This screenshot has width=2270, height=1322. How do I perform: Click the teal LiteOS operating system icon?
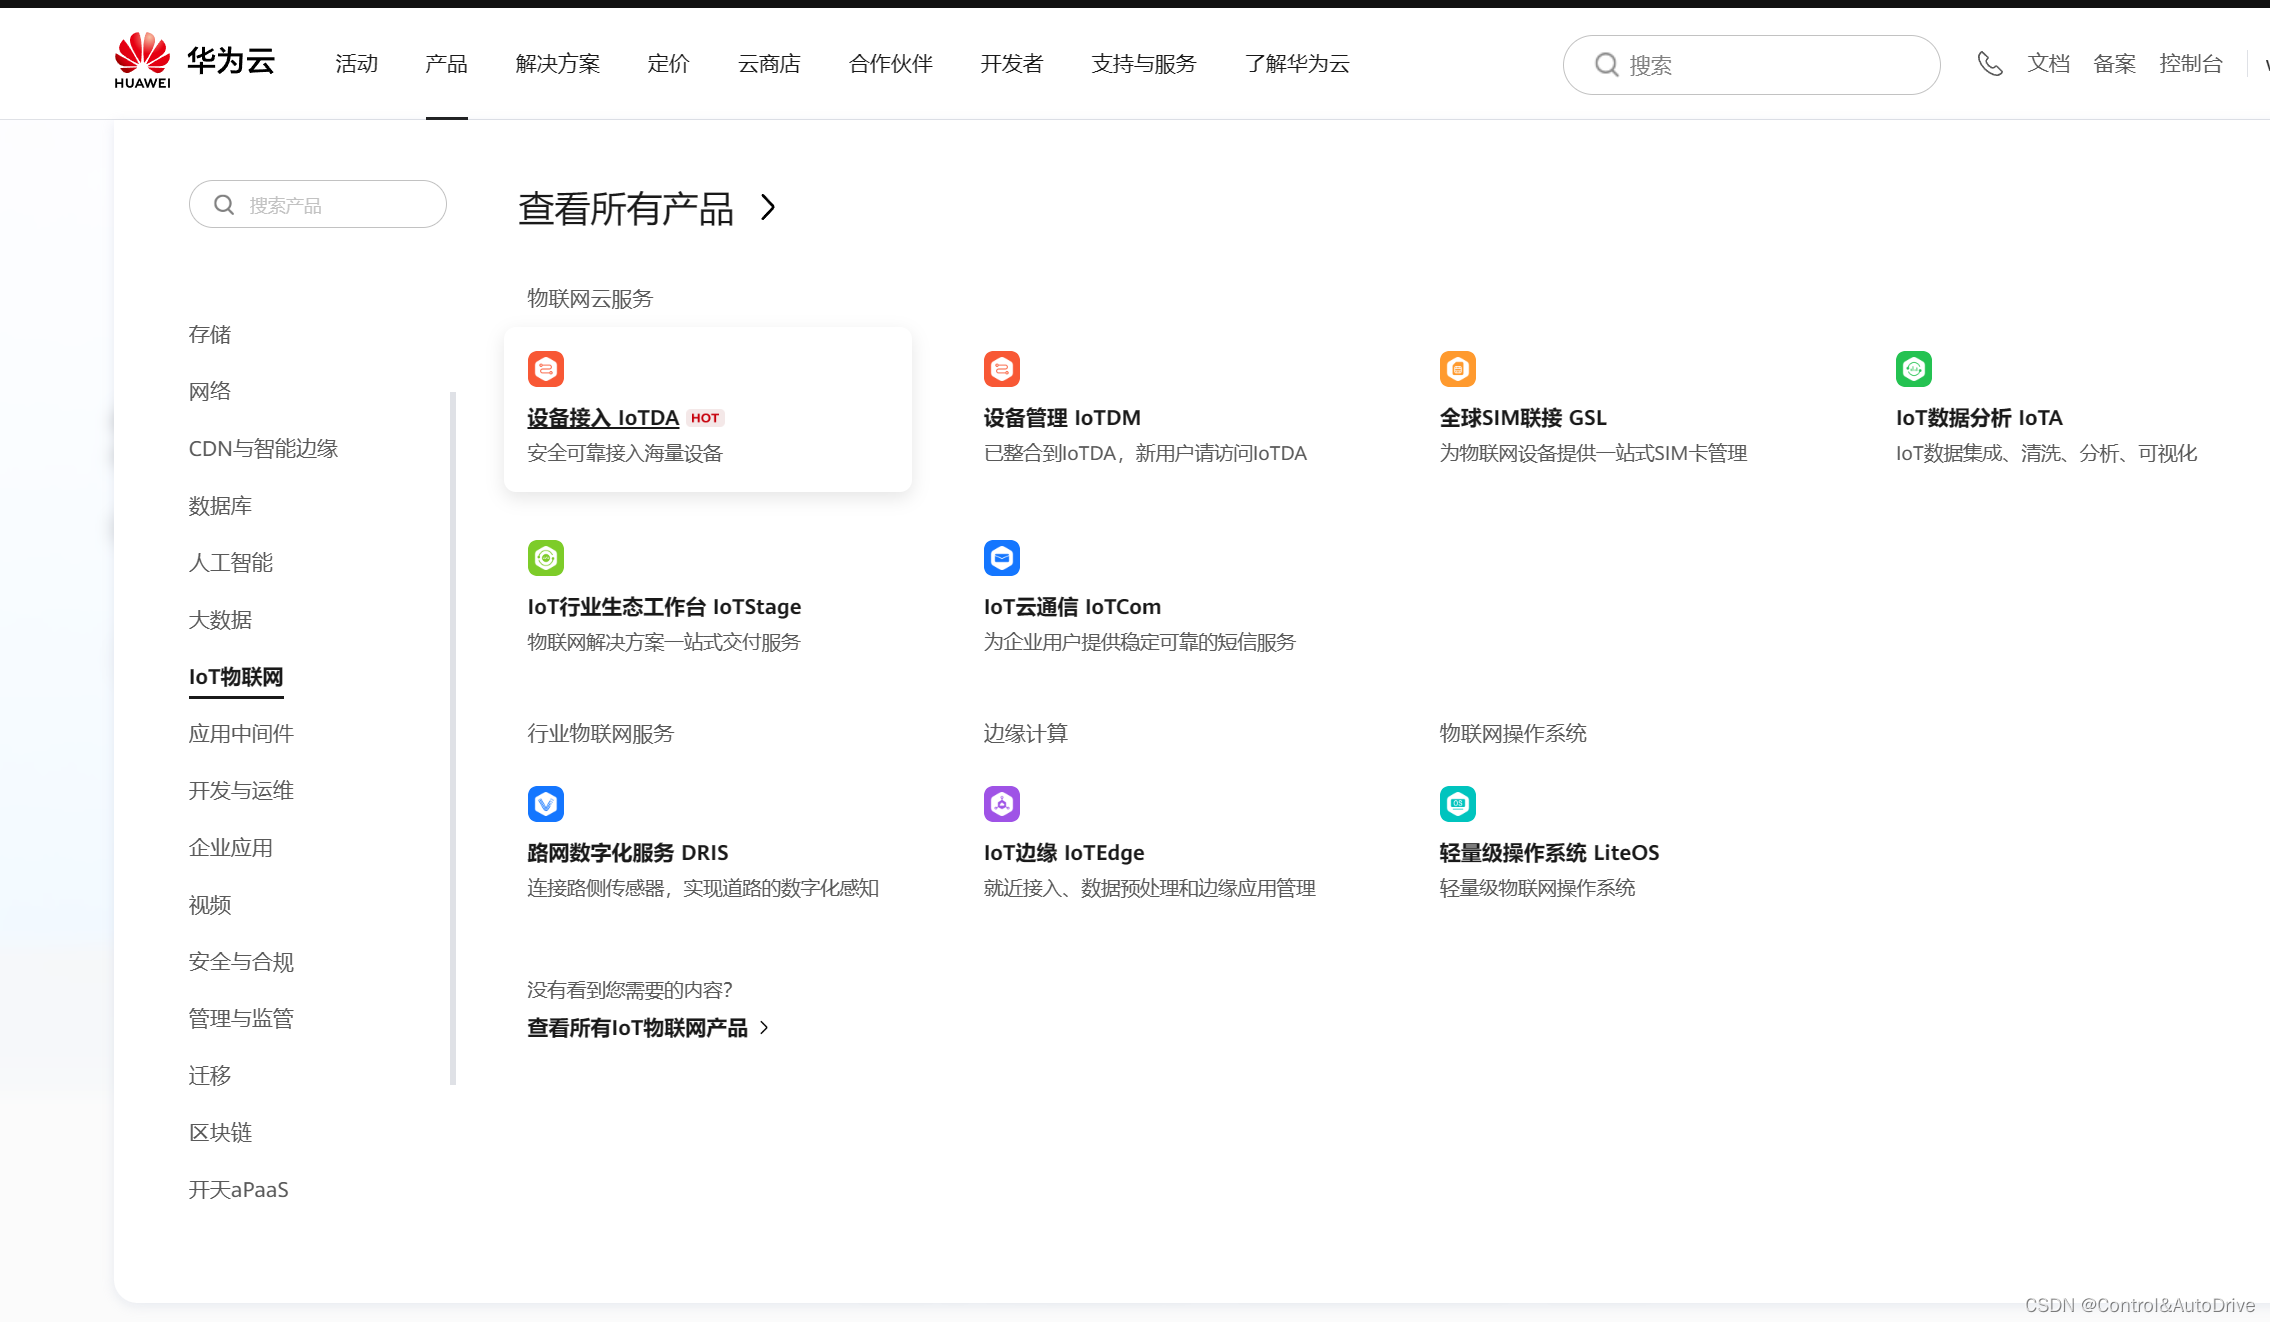click(1457, 804)
